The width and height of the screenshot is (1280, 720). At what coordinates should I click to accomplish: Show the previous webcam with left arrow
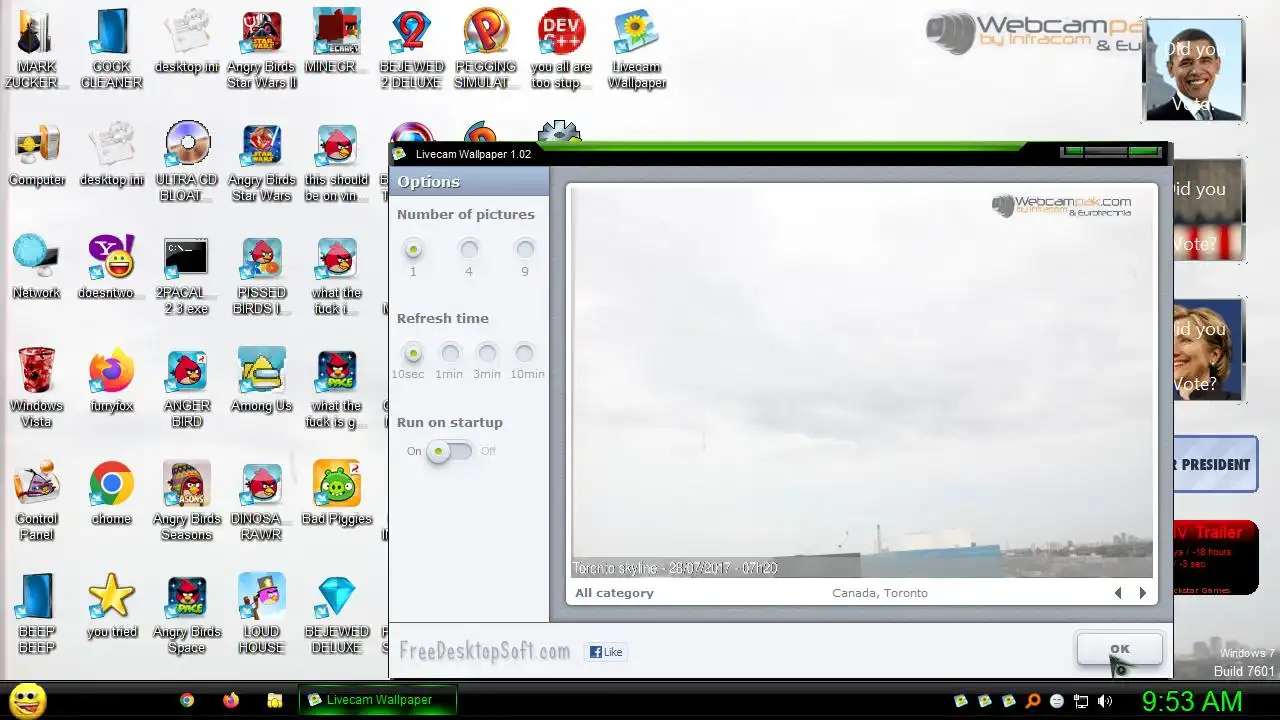tap(1118, 593)
